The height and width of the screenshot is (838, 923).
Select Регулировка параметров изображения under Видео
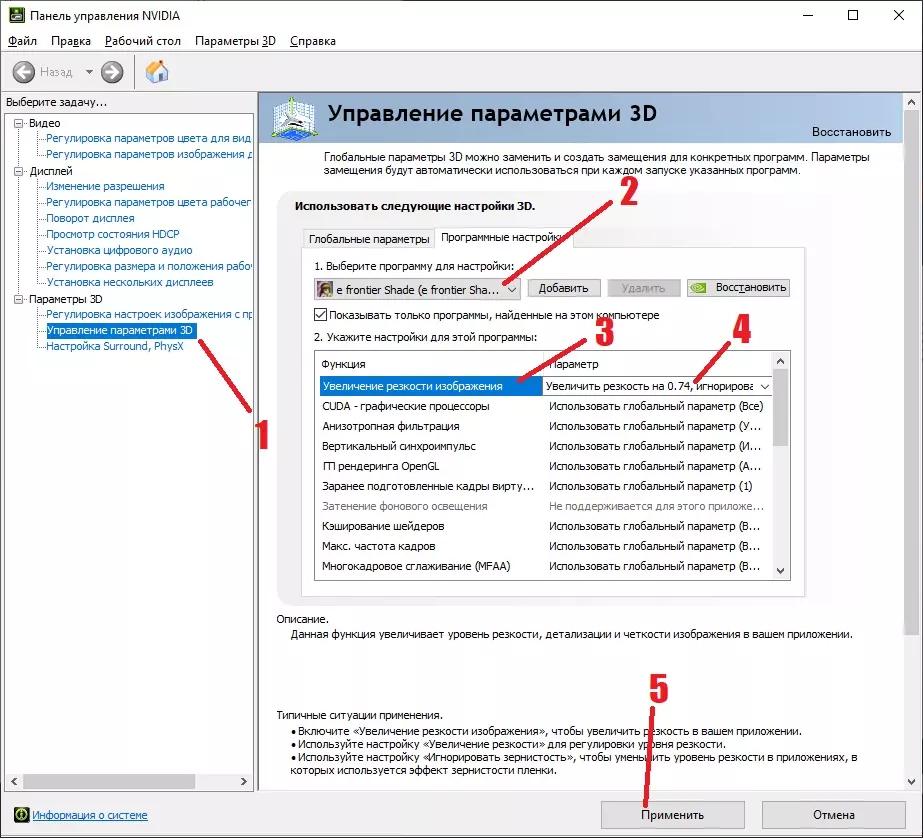click(x=149, y=154)
